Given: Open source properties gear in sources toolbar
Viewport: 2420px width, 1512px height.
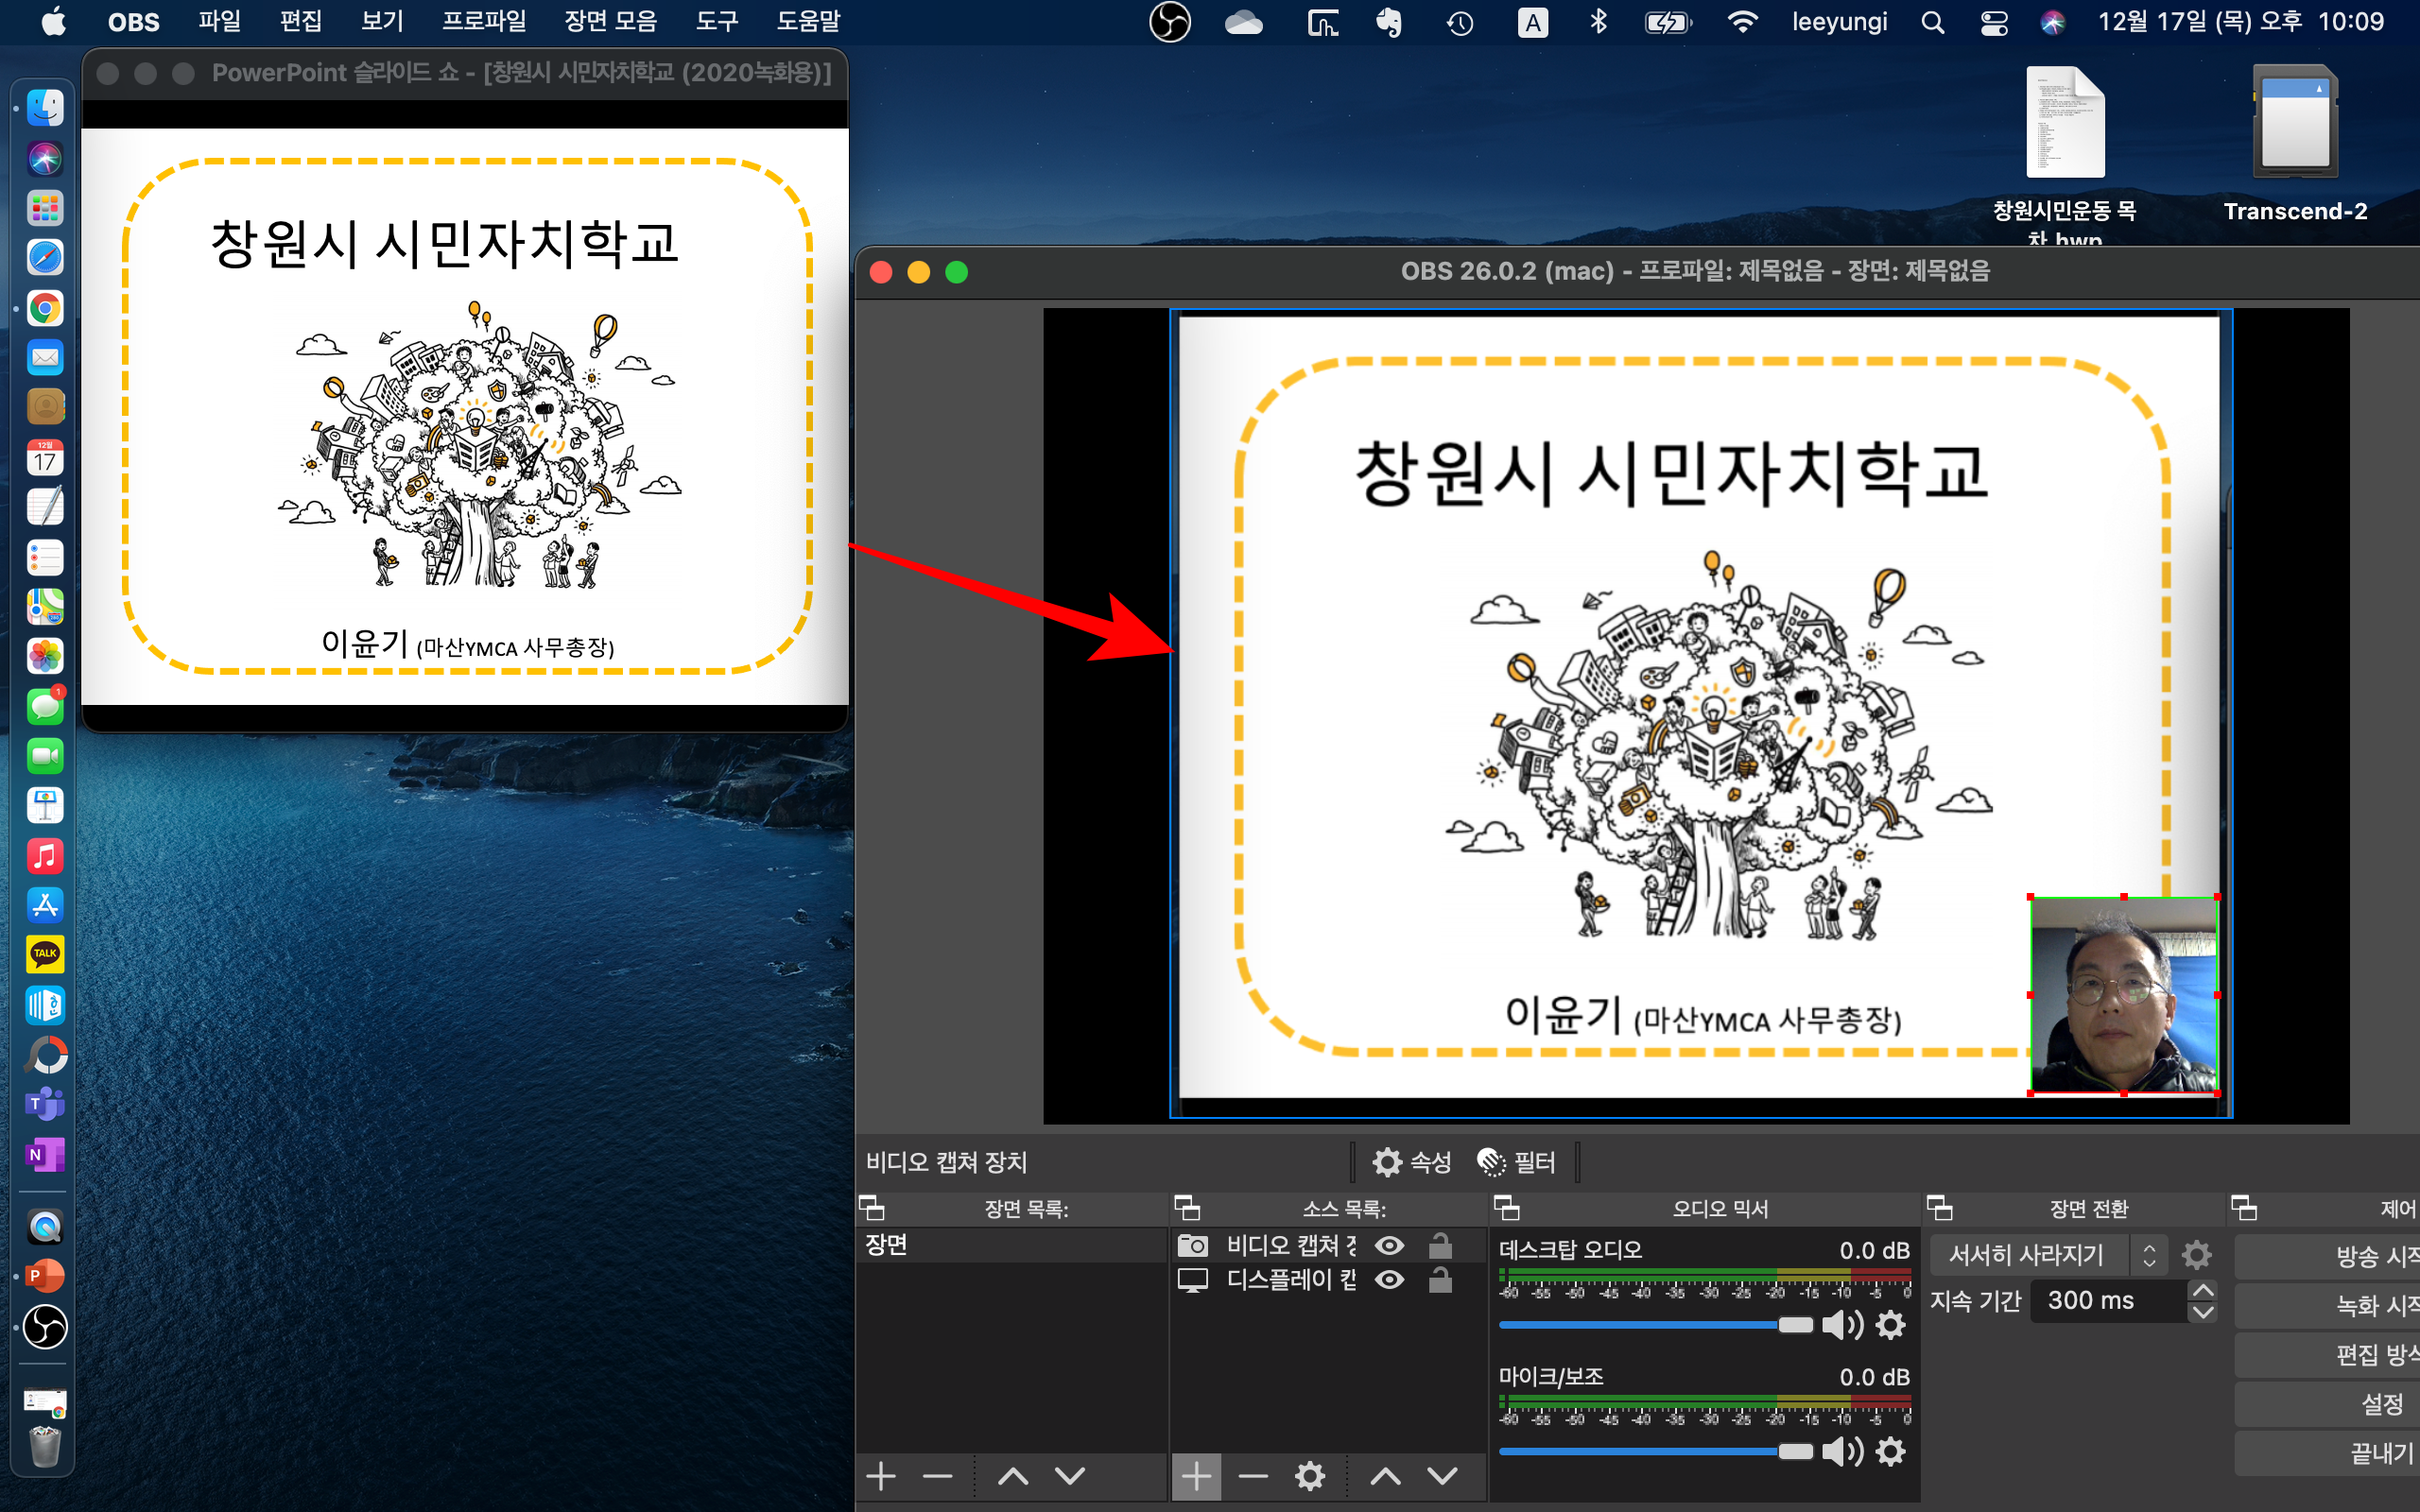Looking at the screenshot, I should tap(1310, 1476).
